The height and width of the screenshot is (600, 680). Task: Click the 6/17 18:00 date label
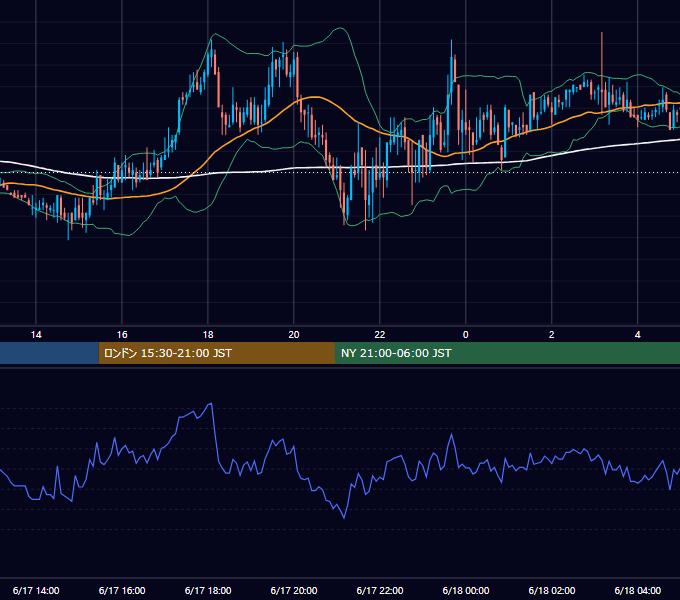click(208, 590)
